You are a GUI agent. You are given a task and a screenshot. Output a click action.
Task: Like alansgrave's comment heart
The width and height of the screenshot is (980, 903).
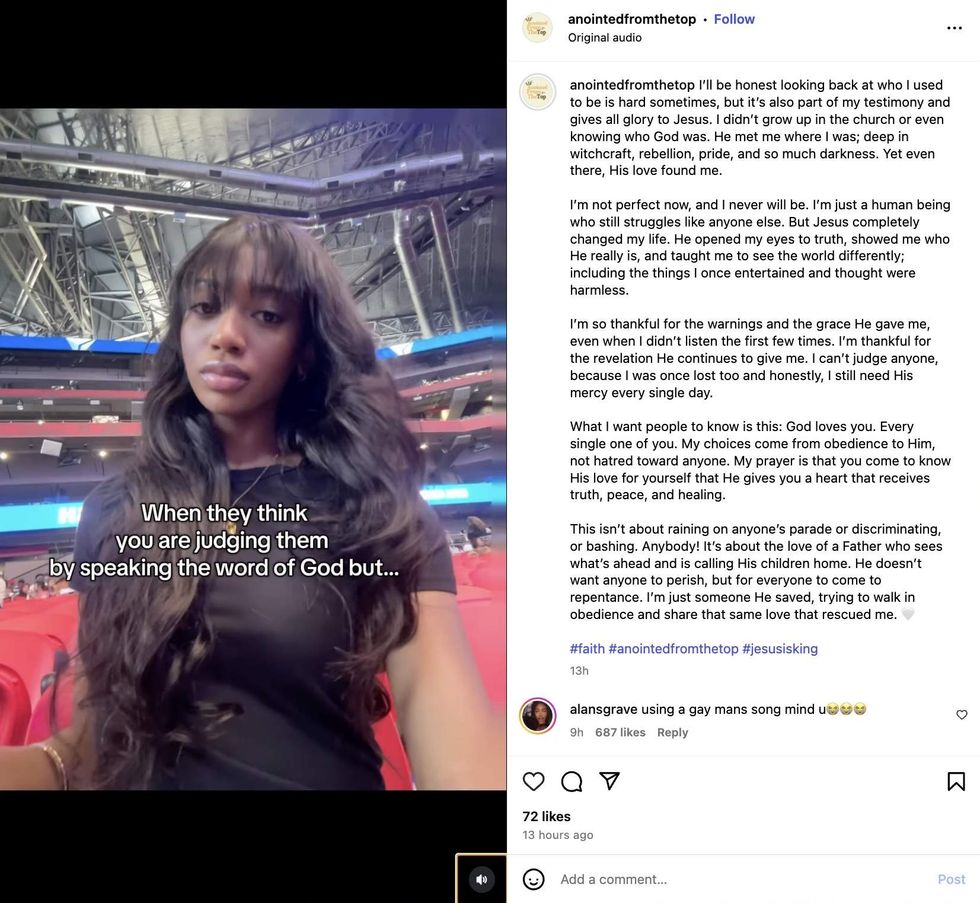pos(962,715)
